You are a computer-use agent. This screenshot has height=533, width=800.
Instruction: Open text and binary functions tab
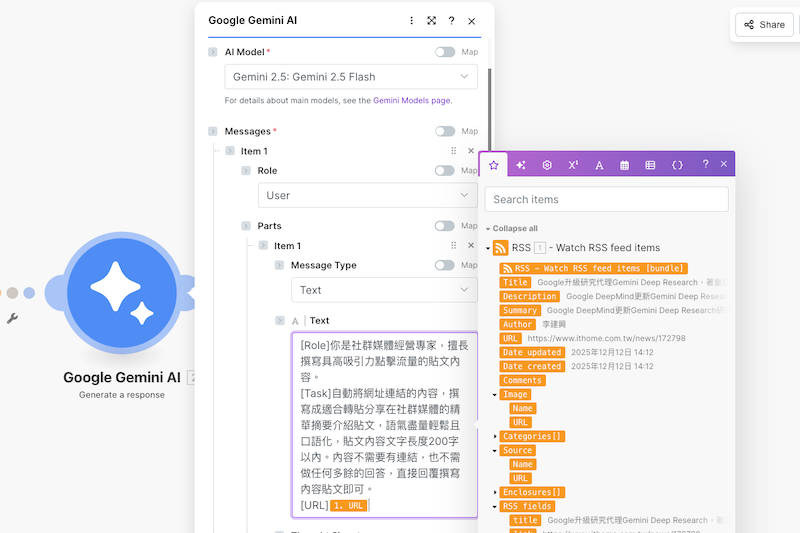coord(599,164)
